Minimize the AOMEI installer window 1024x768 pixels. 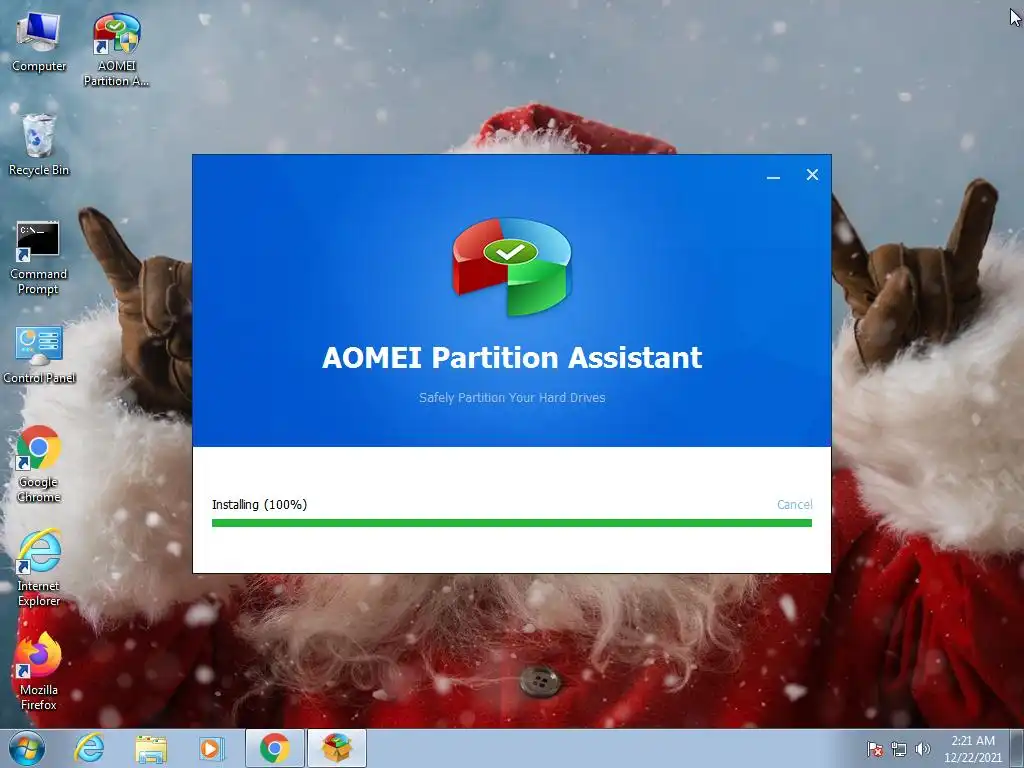click(773, 176)
